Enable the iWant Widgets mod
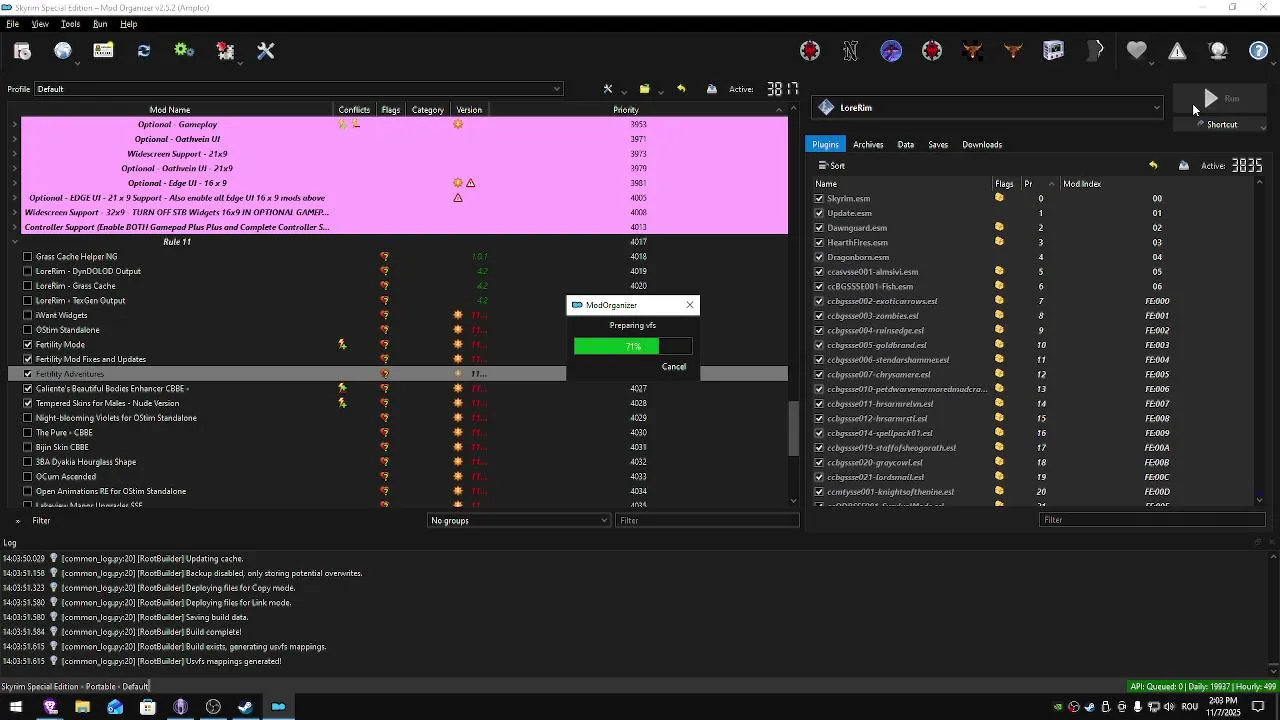Viewport: 1280px width, 720px height. [28, 316]
